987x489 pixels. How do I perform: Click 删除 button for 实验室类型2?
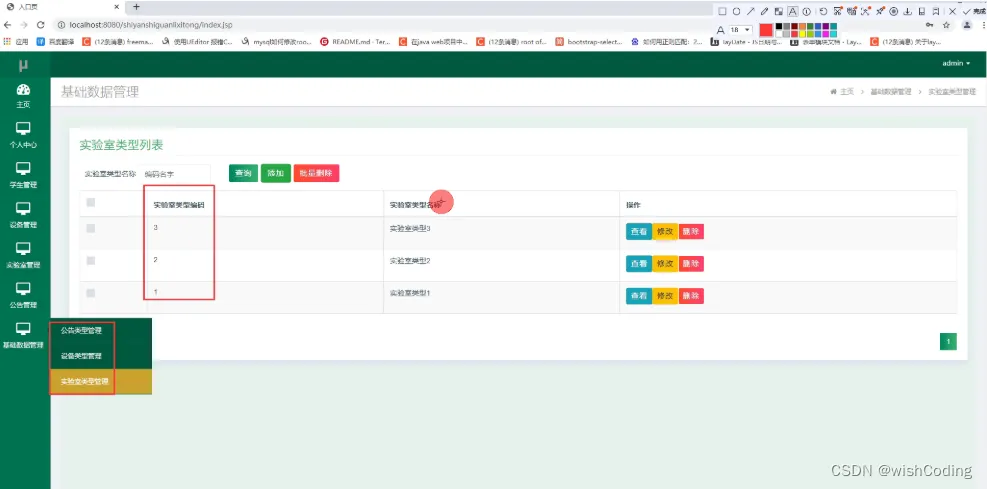pos(691,264)
